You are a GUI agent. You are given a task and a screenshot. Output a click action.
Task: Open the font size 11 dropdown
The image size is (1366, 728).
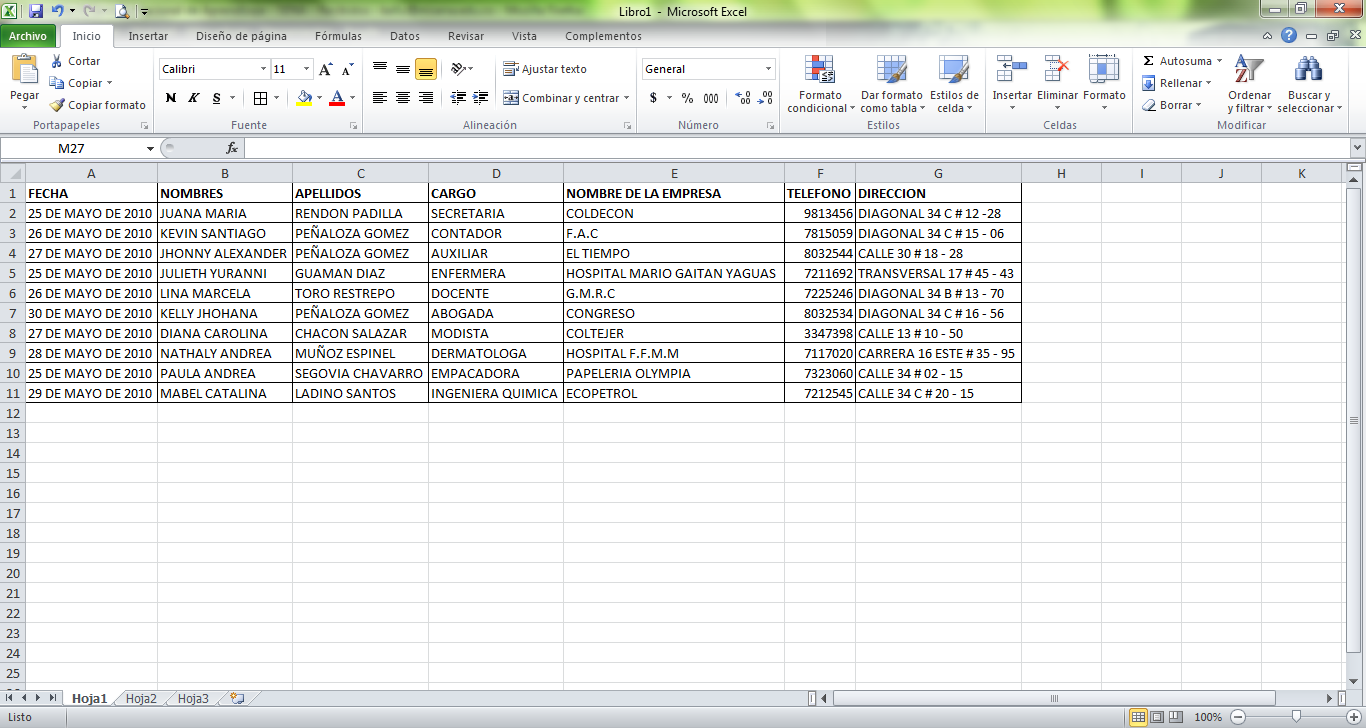307,69
